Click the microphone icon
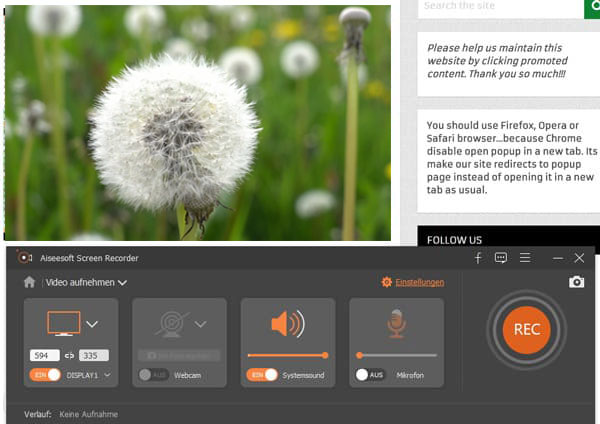The width and height of the screenshot is (600, 424). tap(396, 323)
